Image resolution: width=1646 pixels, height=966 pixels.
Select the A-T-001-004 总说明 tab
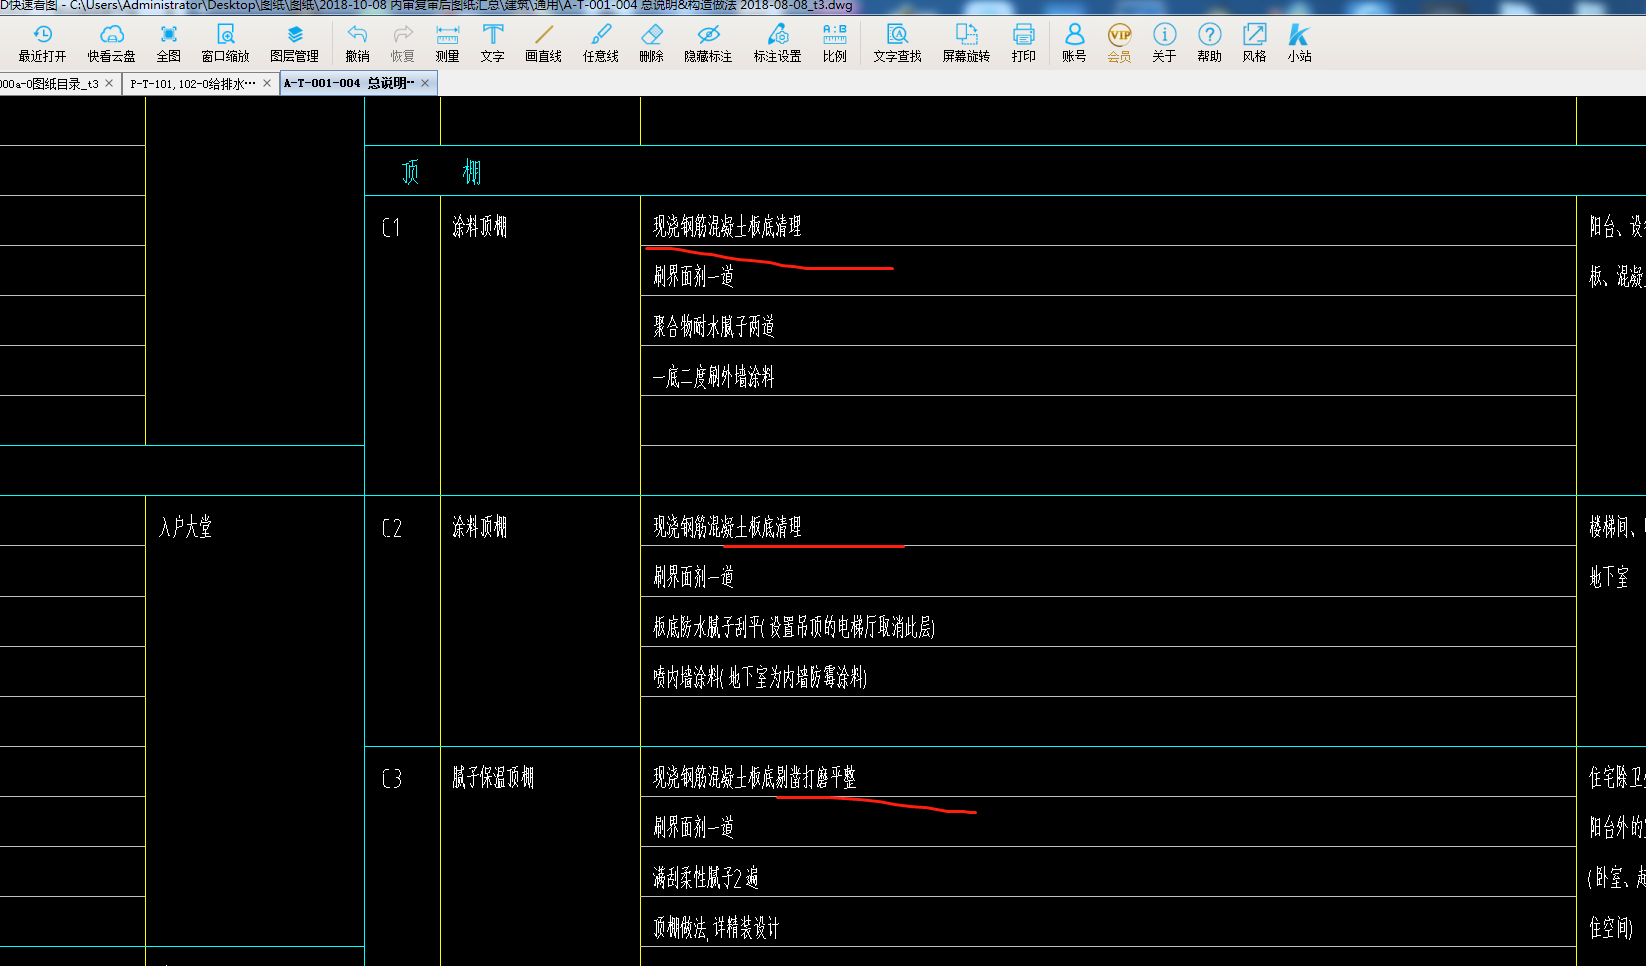pos(349,84)
